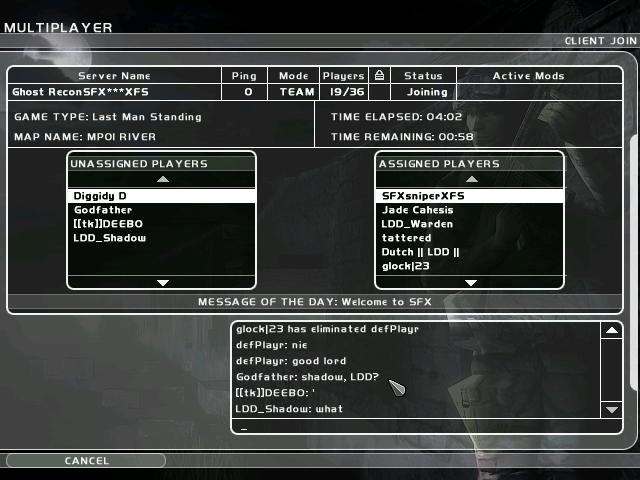The image size is (640, 480).
Task: Click the Active Mods column header
Action: tap(539, 76)
